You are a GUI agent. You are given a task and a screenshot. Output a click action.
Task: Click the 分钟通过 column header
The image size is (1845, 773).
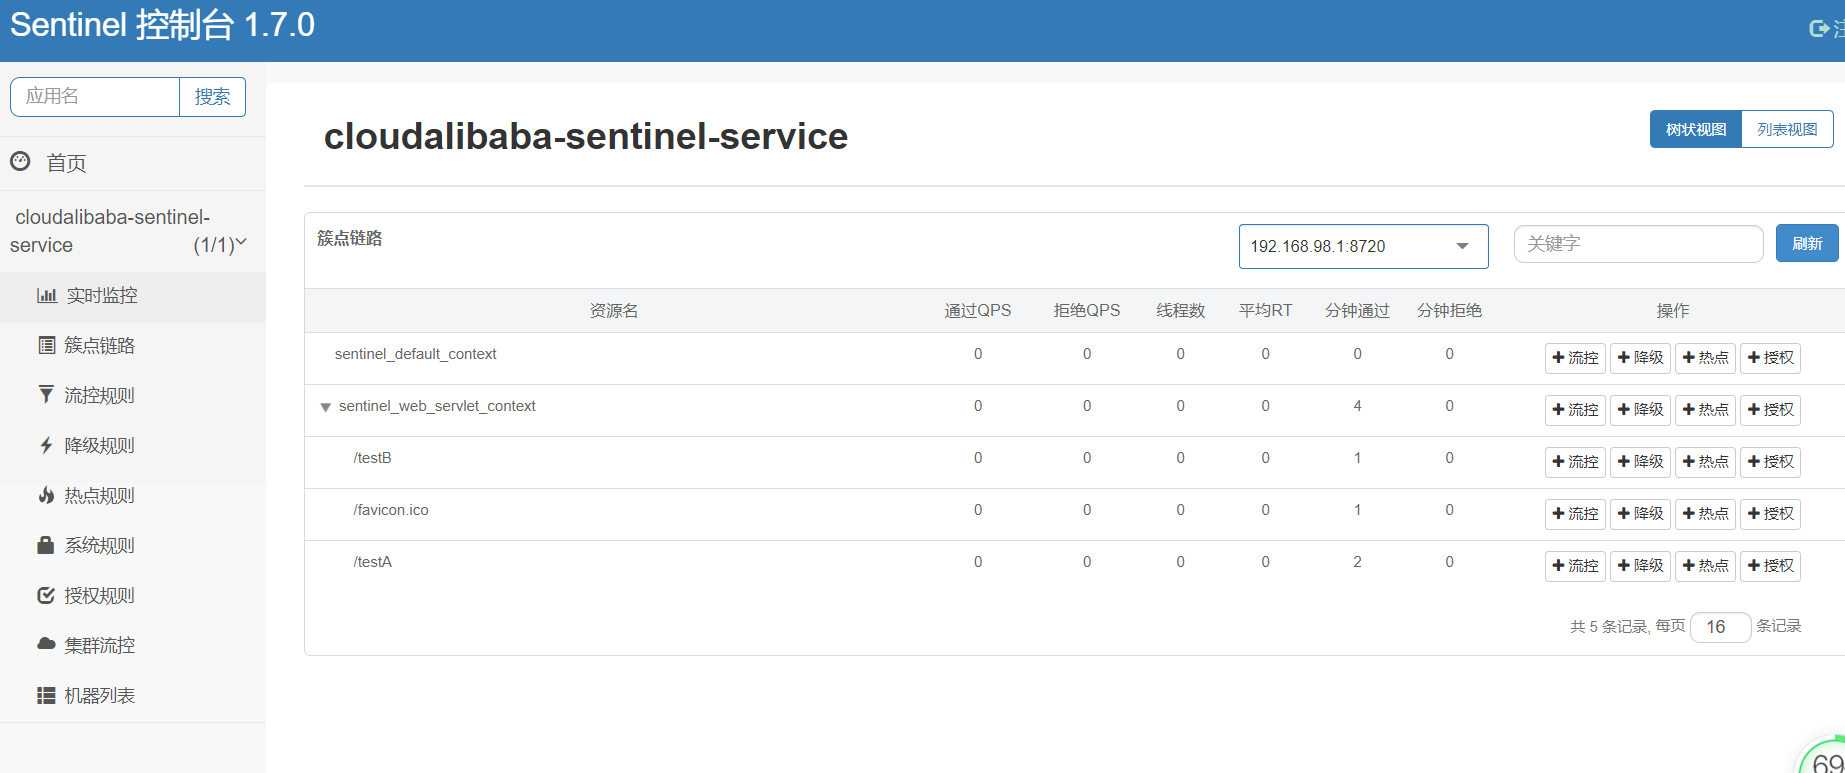click(1357, 311)
